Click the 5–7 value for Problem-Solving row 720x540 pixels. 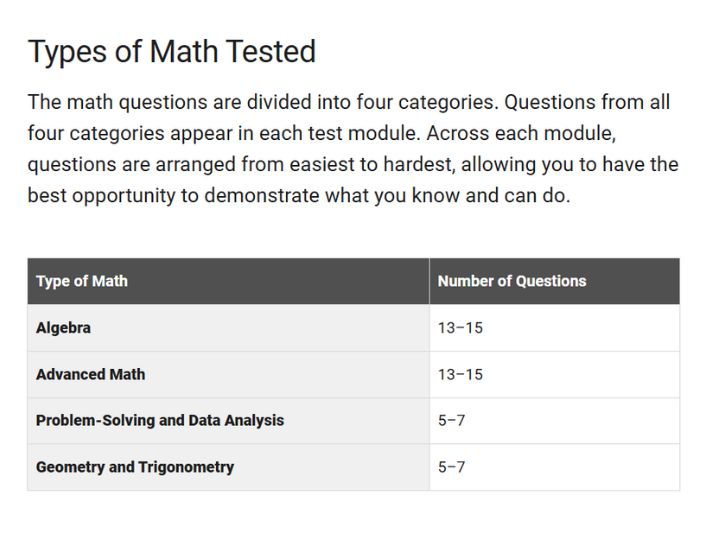451,420
